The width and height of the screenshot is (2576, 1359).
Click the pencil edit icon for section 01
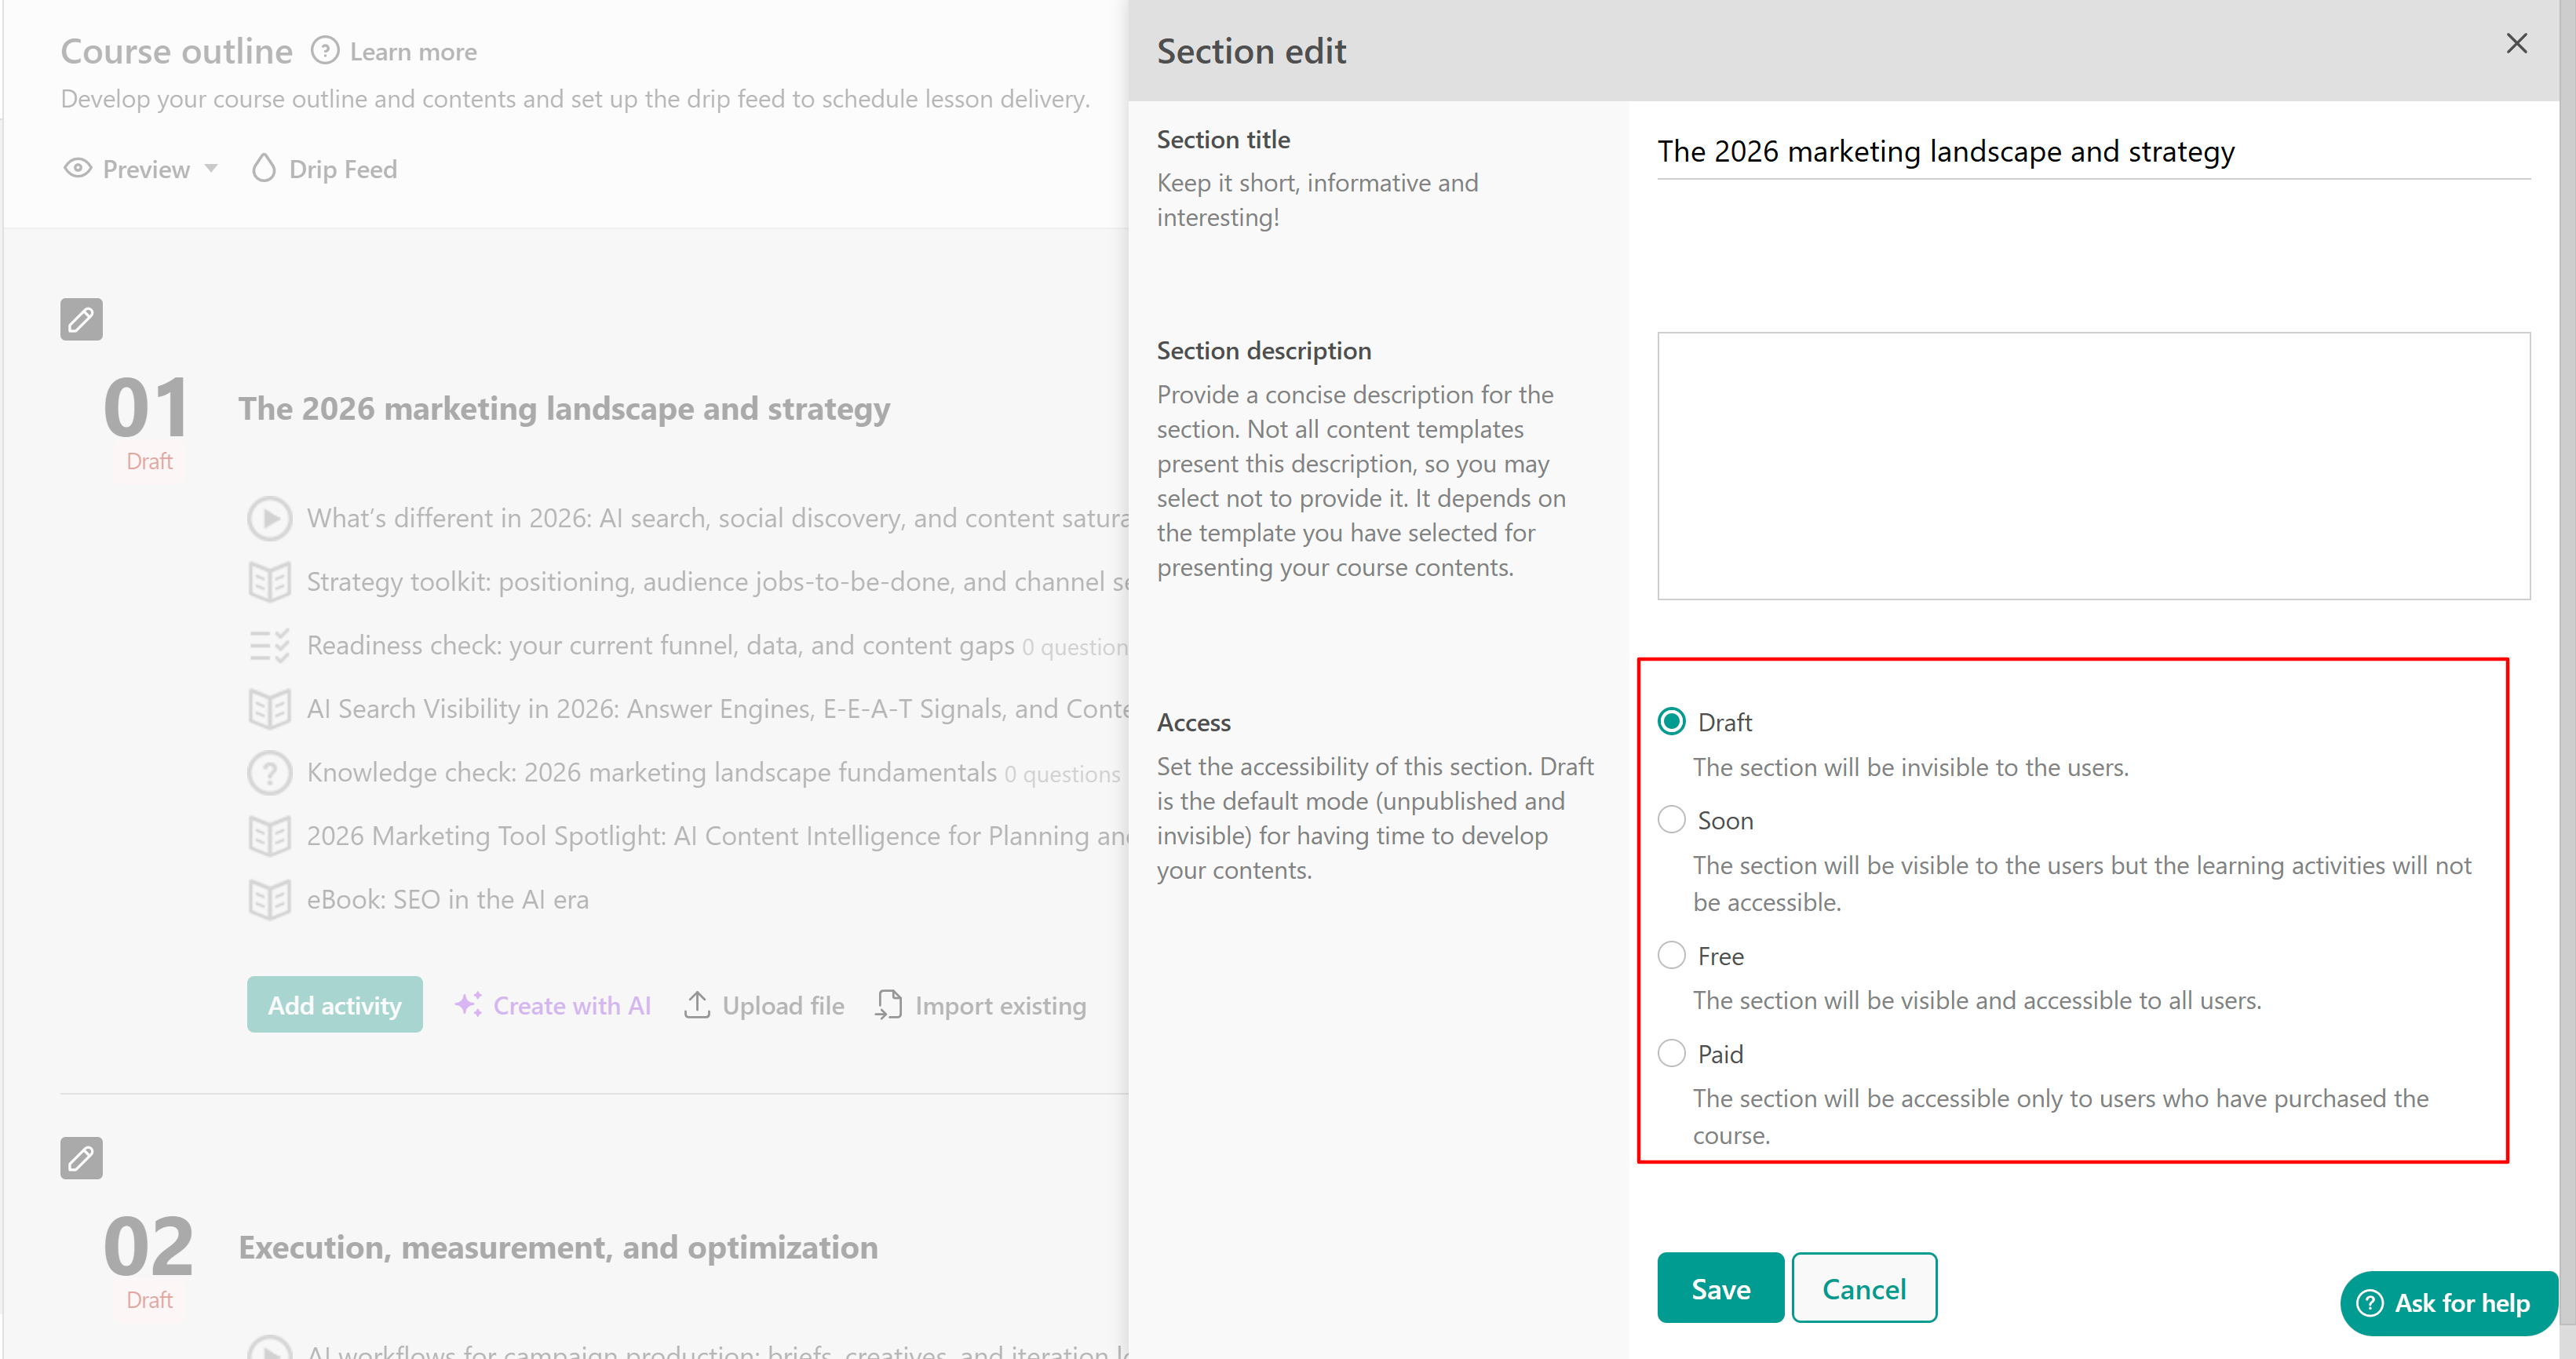pos(81,320)
